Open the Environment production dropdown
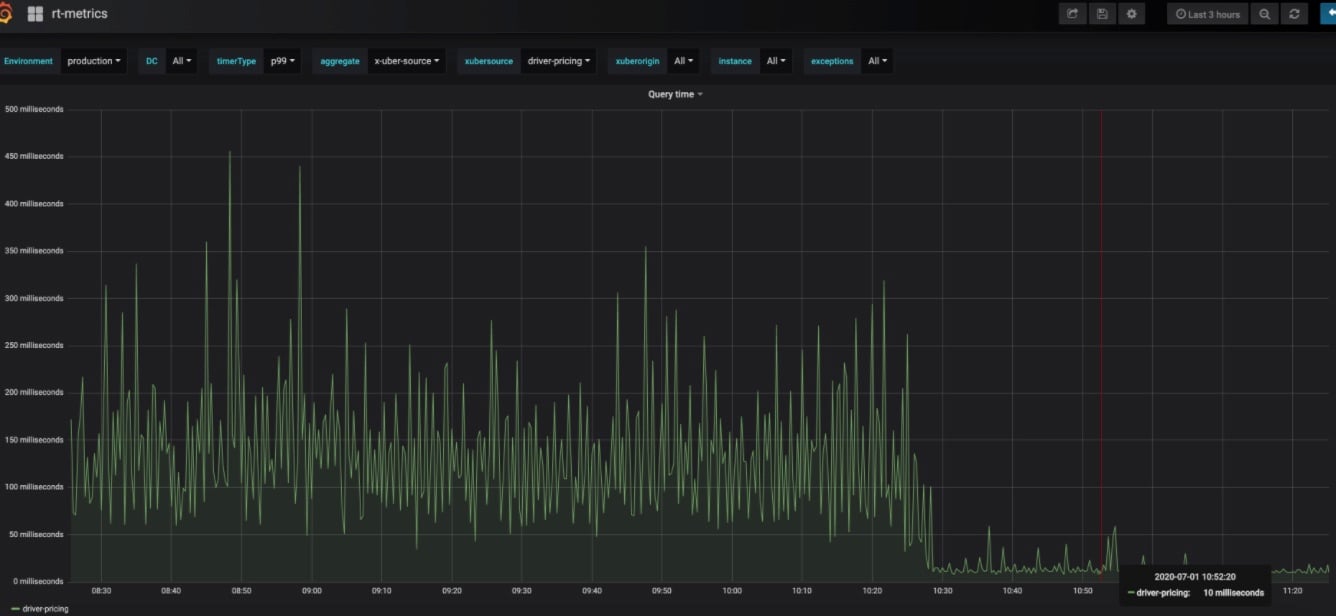Image resolution: width=1336 pixels, height=616 pixels. (x=93, y=61)
